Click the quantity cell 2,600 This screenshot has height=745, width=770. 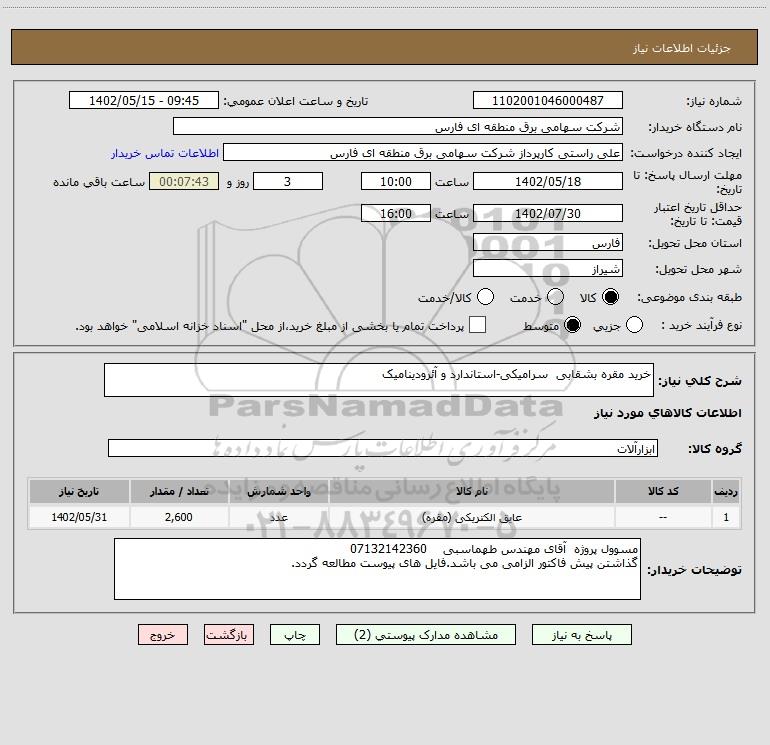[179, 517]
